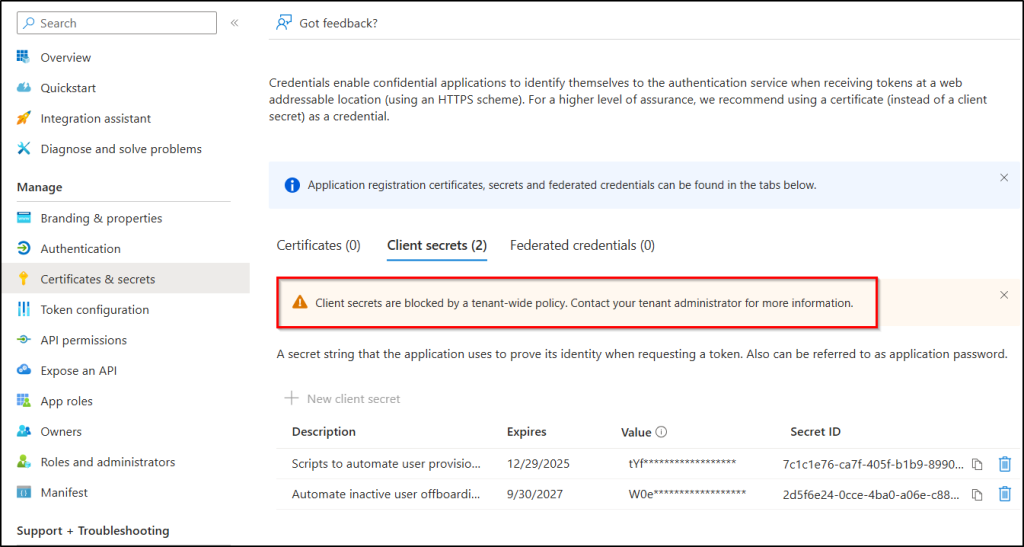Select Client secrets (2) tab
The image size is (1024, 547).
pyautogui.click(x=436, y=245)
